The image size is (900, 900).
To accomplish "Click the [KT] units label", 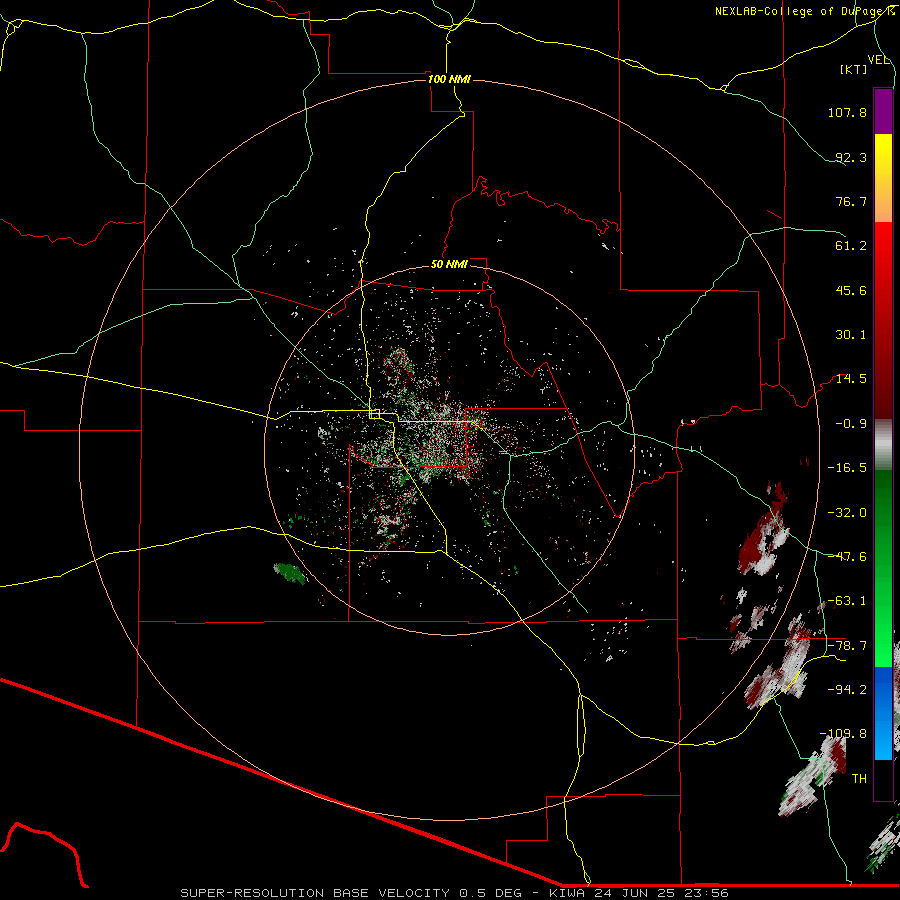I will (854, 69).
